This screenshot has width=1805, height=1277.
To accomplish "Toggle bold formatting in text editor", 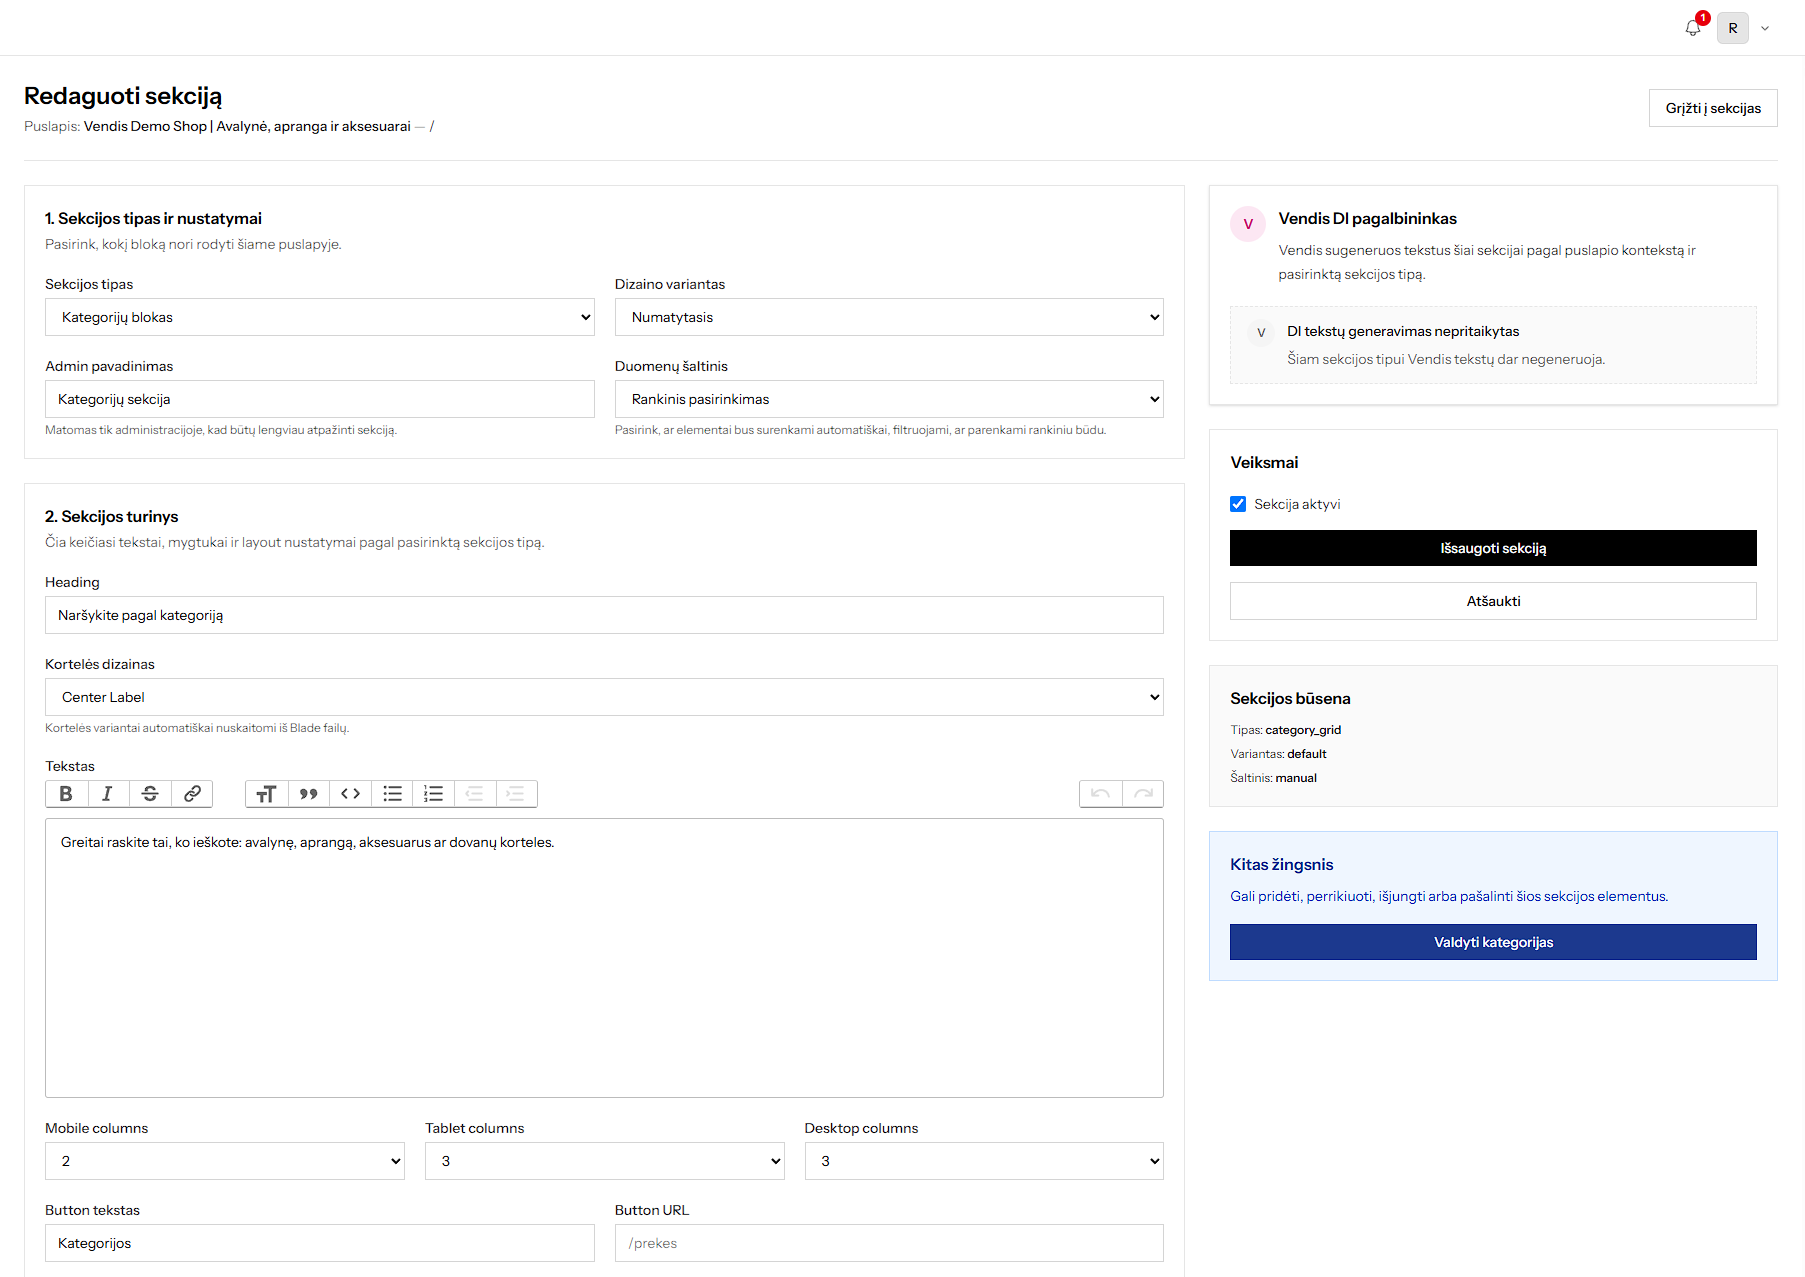I will pyautogui.click(x=66, y=794).
